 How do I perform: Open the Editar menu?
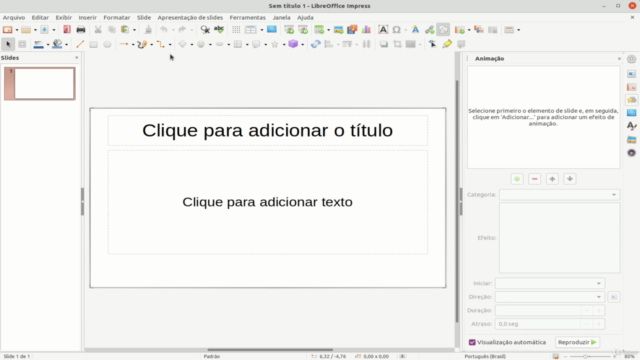tap(40, 18)
